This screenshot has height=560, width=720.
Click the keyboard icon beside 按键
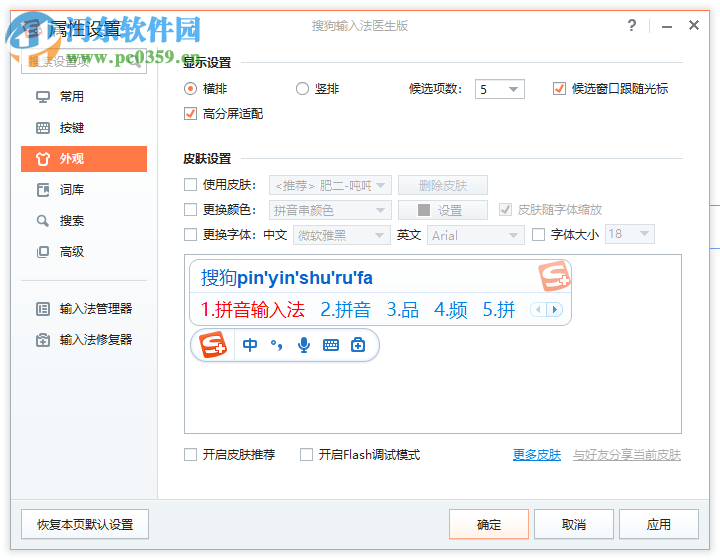[43, 128]
